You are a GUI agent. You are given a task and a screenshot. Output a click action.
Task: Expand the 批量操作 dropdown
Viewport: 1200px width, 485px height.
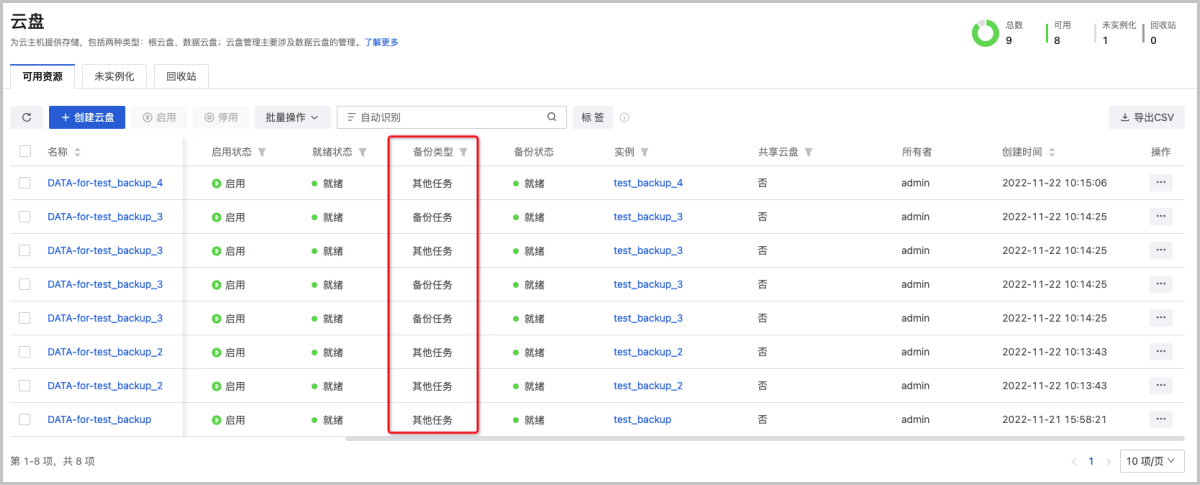(x=292, y=118)
